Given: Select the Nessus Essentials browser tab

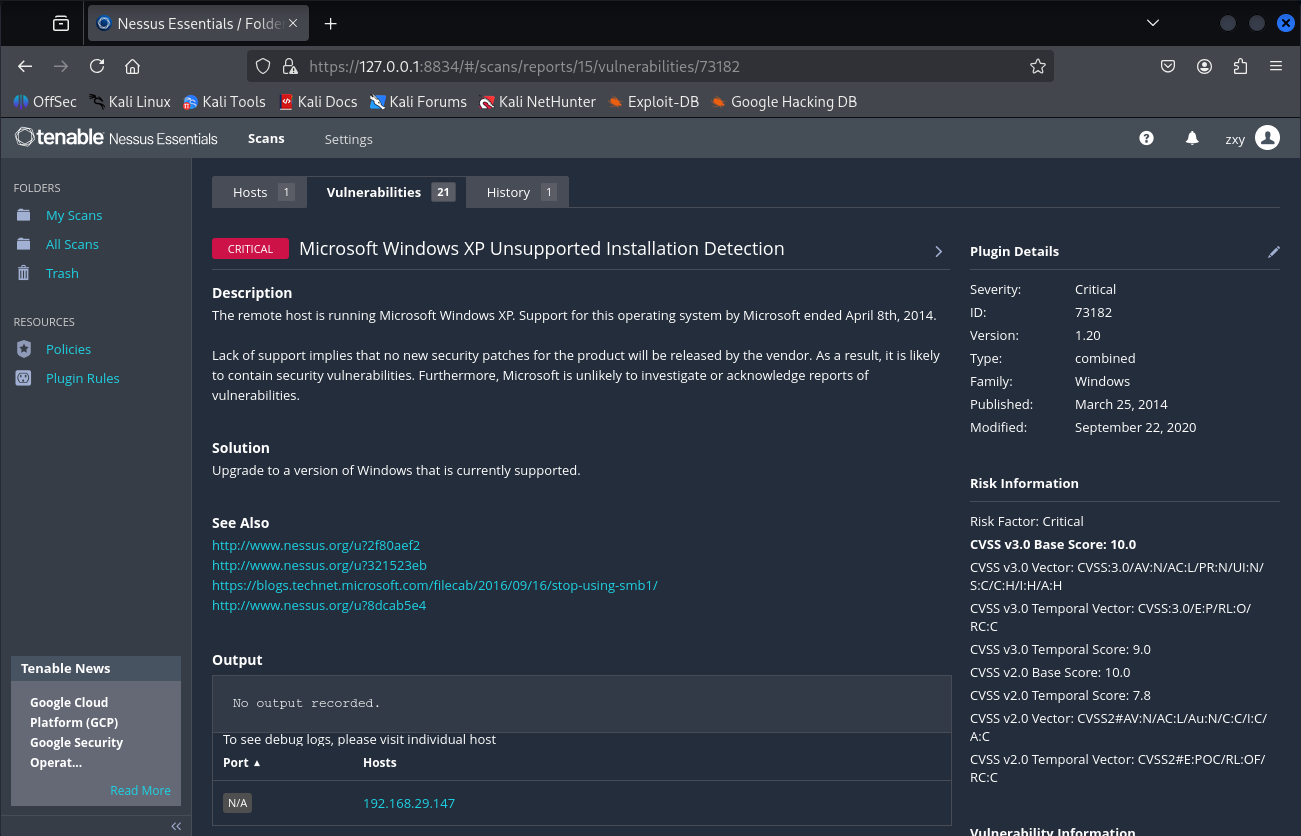Looking at the screenshot, I should click(x=198, y=23).
